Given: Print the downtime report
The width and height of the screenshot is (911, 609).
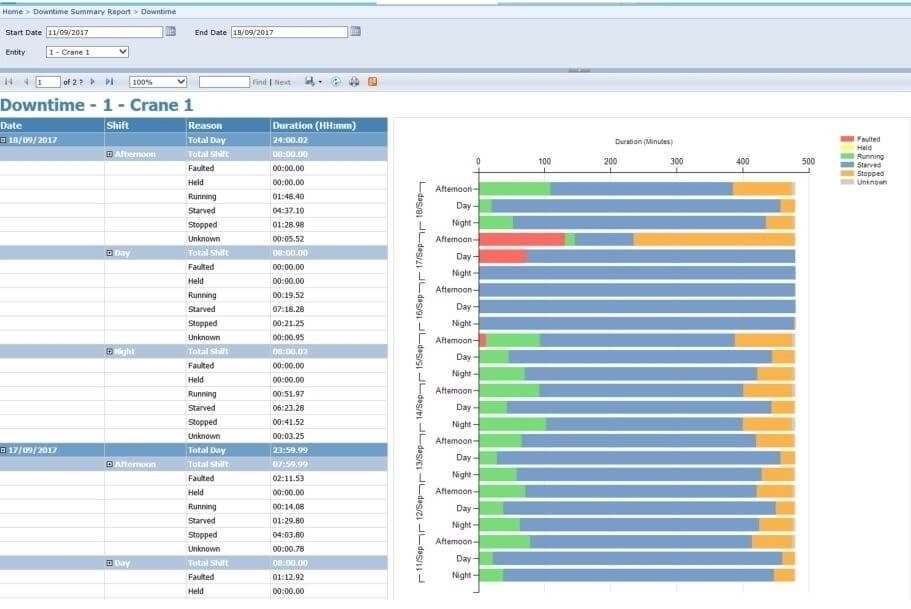Looking at the screenshot, I should point(354,82).
